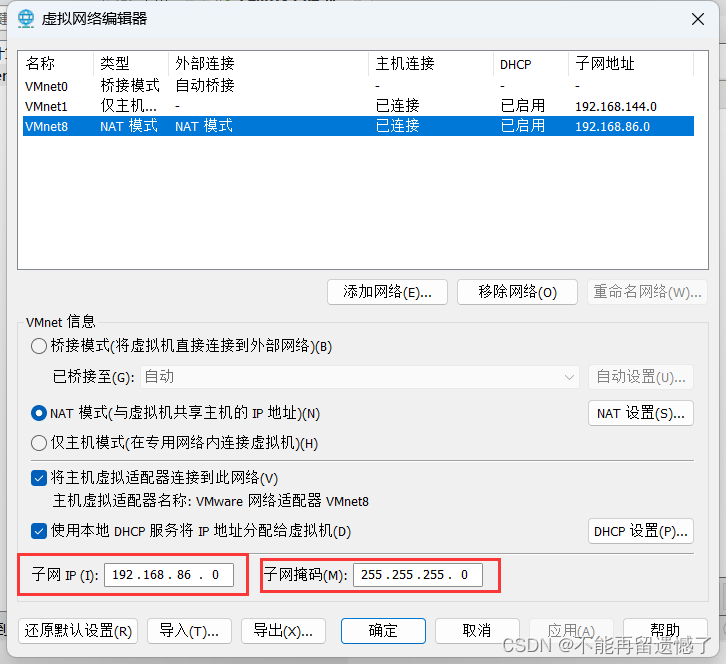Select the VMnet1 row
Viewport: 726px width, 664px height.
click(358, 106)
